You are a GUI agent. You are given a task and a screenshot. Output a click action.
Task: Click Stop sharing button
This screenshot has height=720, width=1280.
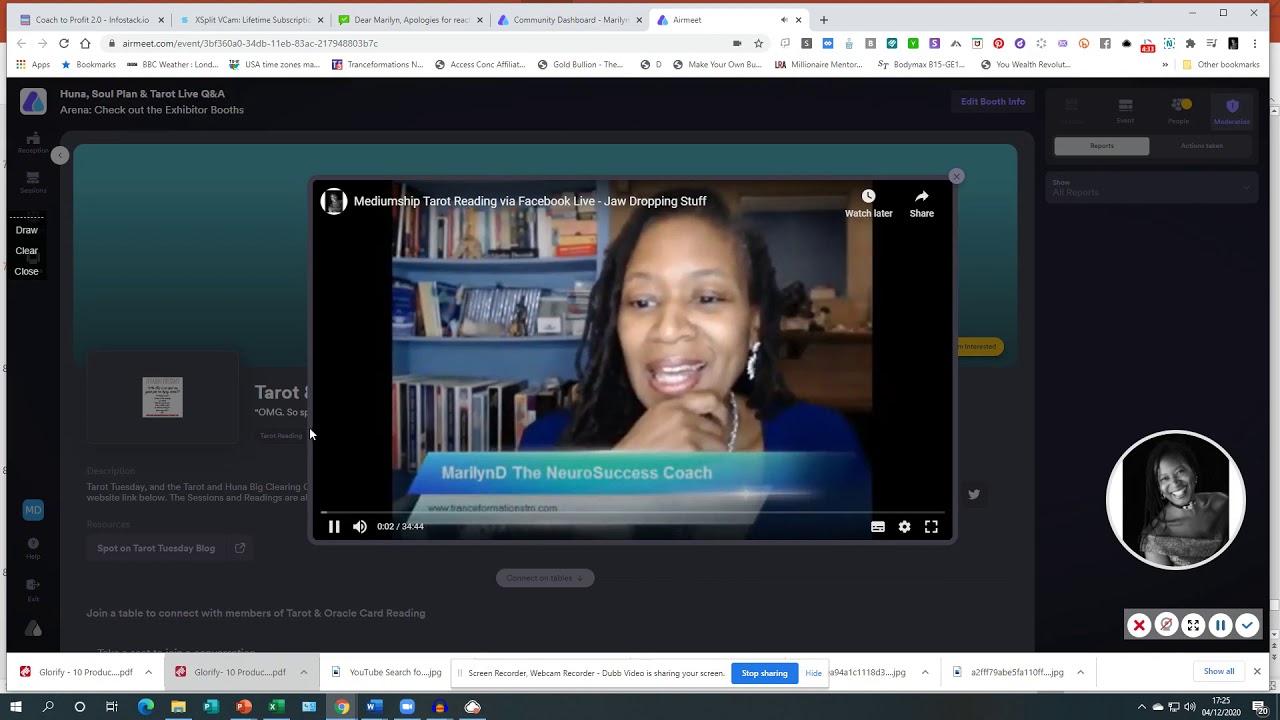tap(764, 673)
